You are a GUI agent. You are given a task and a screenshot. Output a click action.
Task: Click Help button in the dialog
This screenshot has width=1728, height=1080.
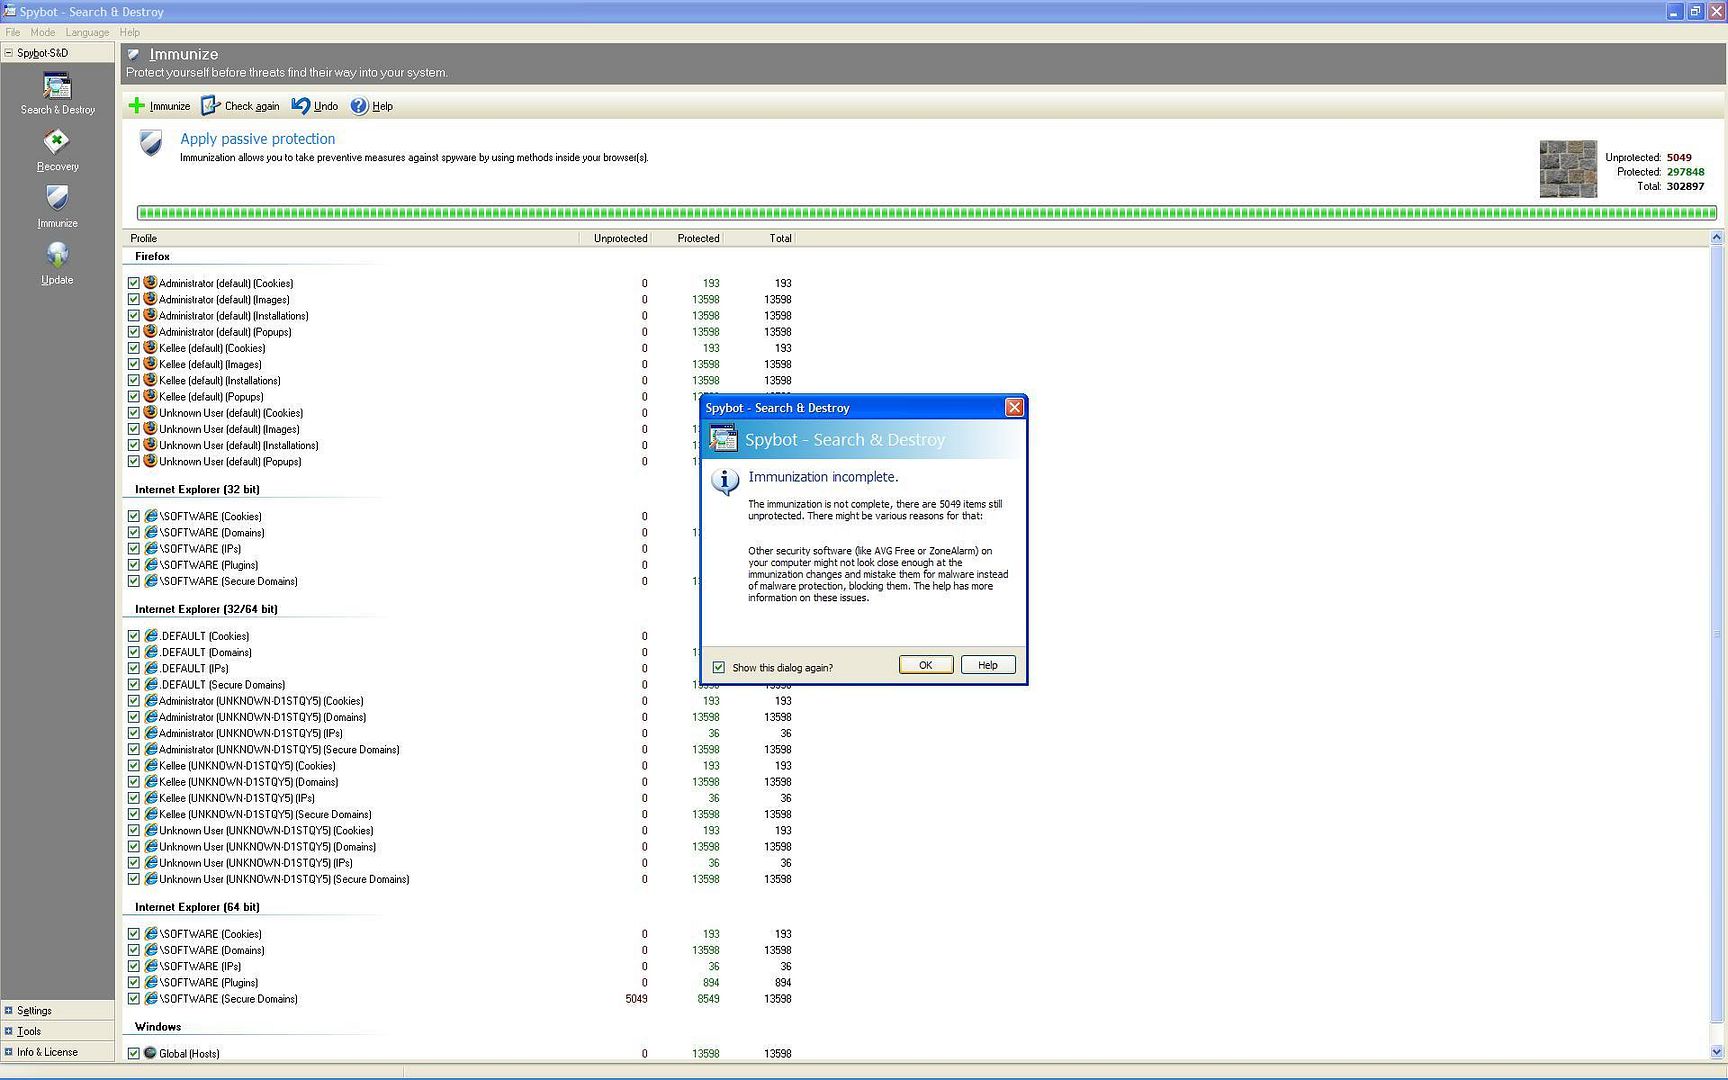(988, 665)
